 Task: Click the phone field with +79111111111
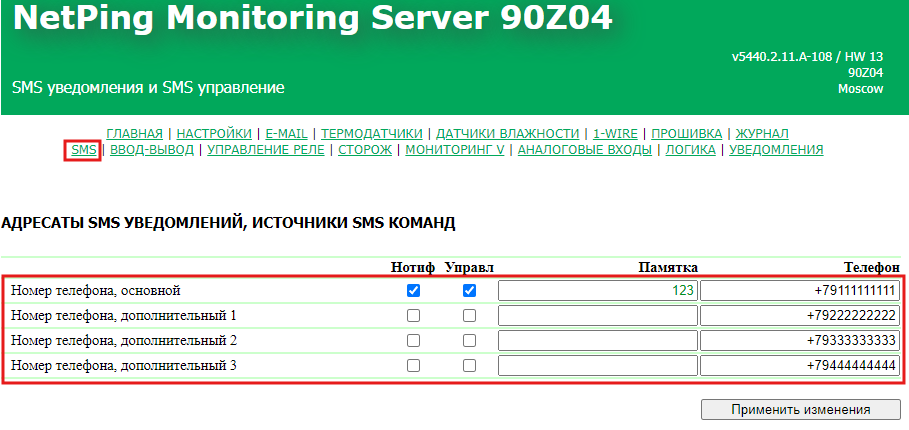pos(799,291)
